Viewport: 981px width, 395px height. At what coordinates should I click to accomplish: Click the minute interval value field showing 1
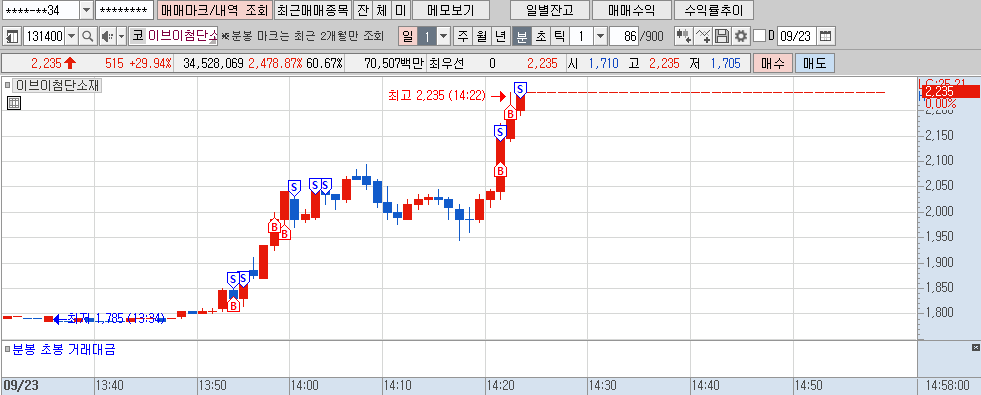pos(582,36)
